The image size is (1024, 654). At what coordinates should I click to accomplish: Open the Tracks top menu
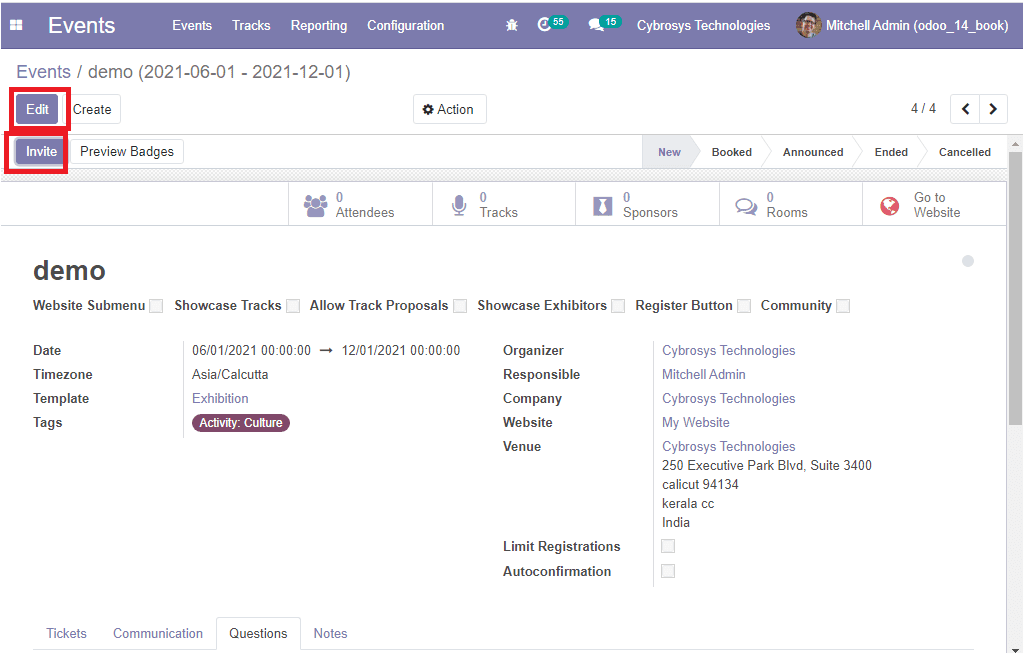click(x=251, y=25)
